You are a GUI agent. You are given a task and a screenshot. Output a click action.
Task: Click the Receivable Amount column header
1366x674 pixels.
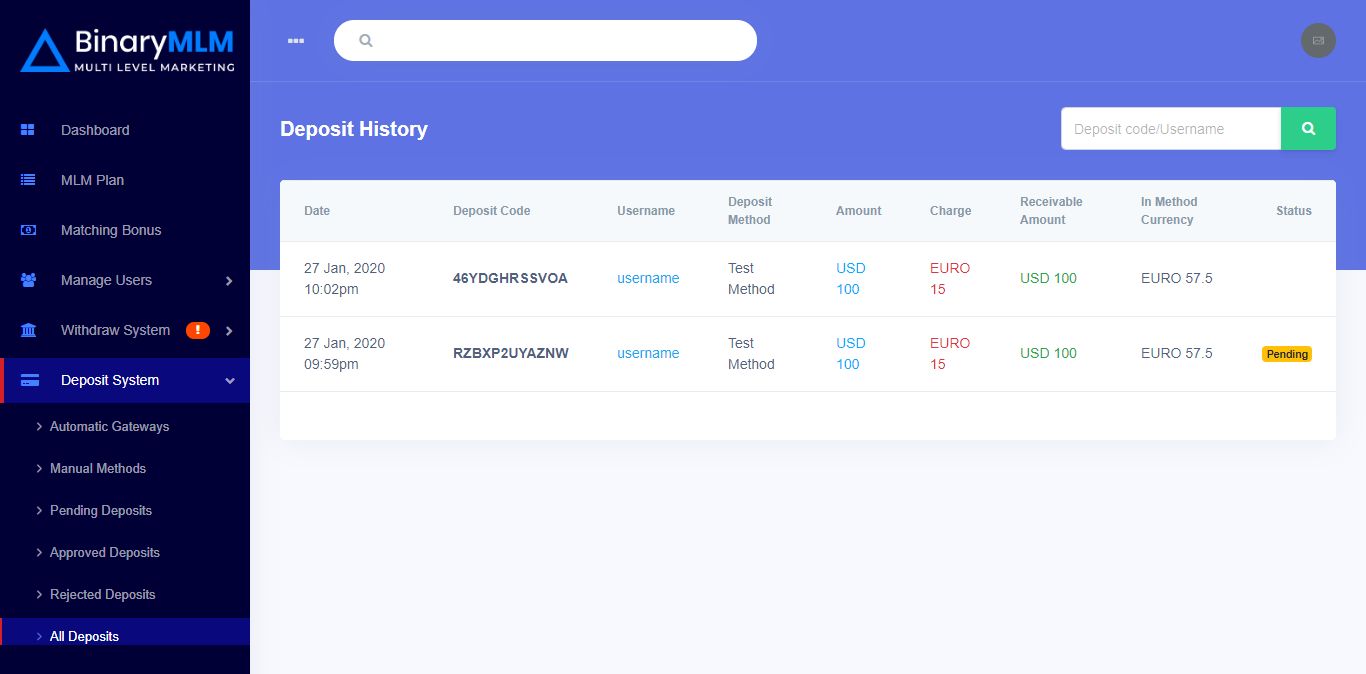(x=1051, y=211)
